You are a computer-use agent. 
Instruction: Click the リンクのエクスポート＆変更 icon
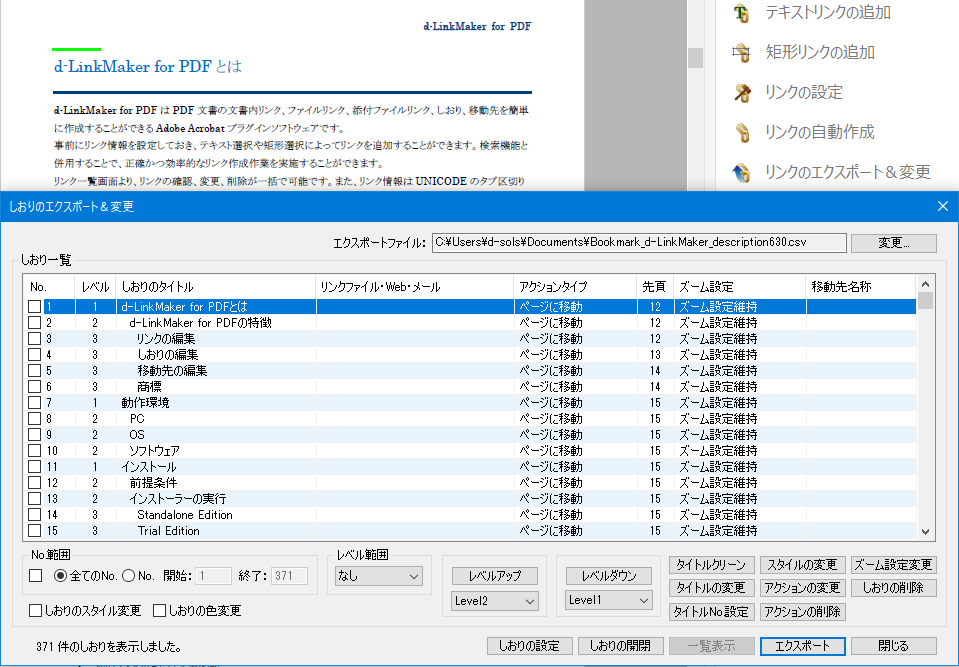741,172
